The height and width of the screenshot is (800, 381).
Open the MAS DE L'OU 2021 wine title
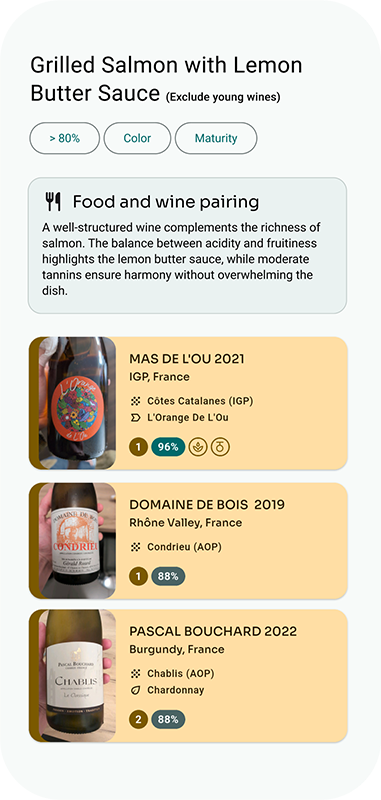(x=187, y=359)
